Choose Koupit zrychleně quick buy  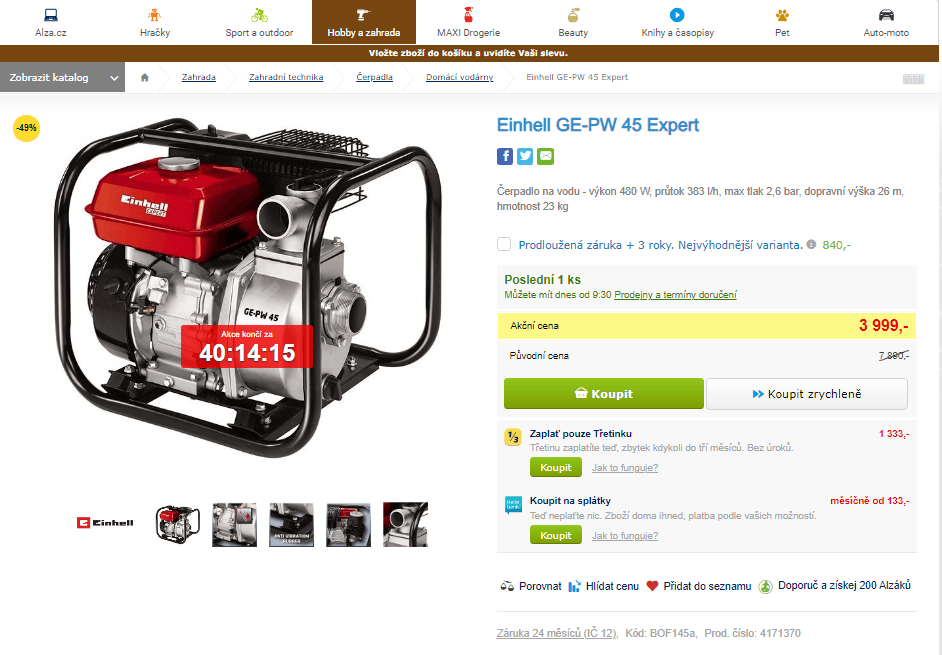tap(807, 394)
